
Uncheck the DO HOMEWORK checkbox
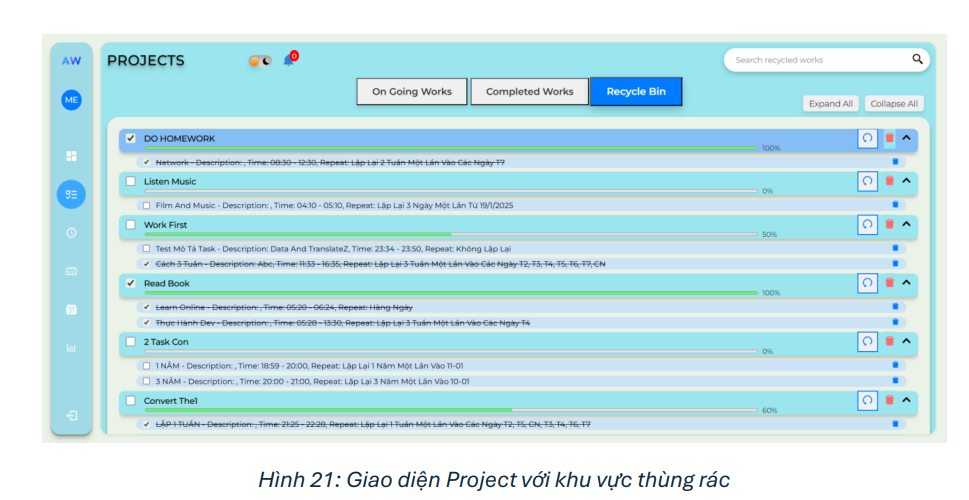[x=130, y=138]
